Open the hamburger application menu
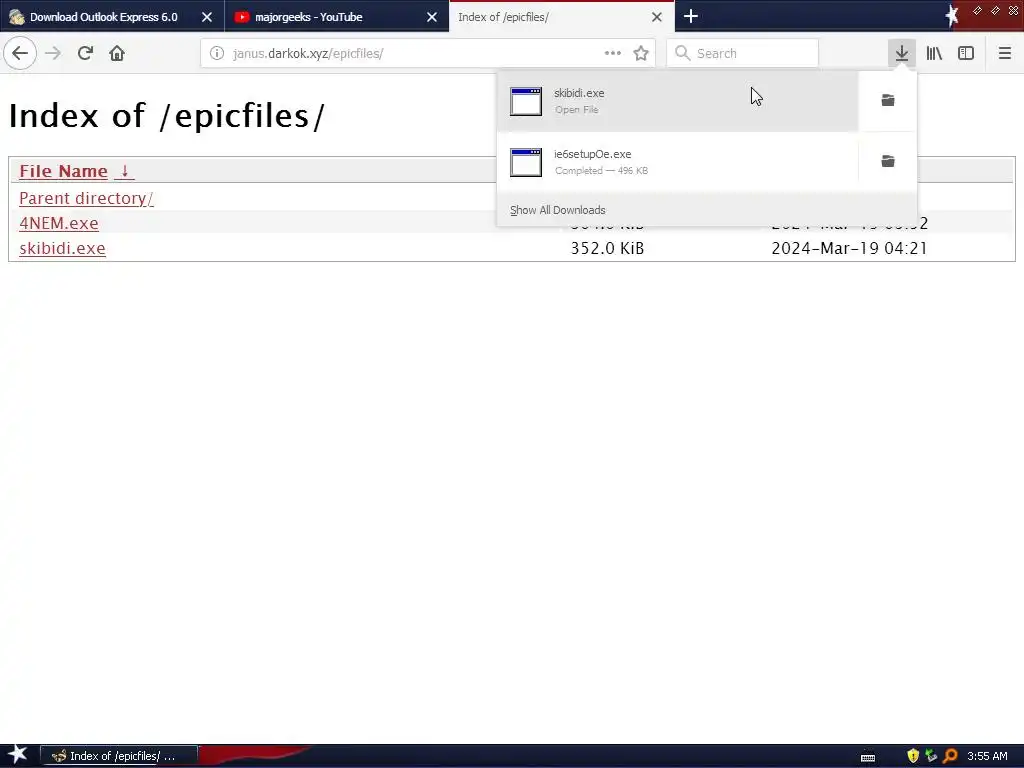This screenshot has width=1024, height=768. [1005, 53]
